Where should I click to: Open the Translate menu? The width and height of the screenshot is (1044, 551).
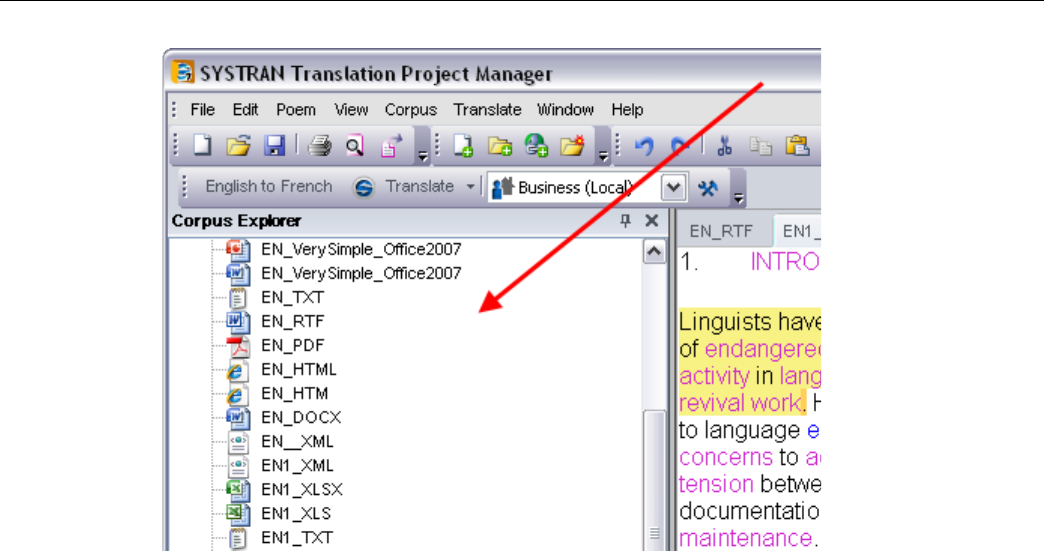click(487, 109)
